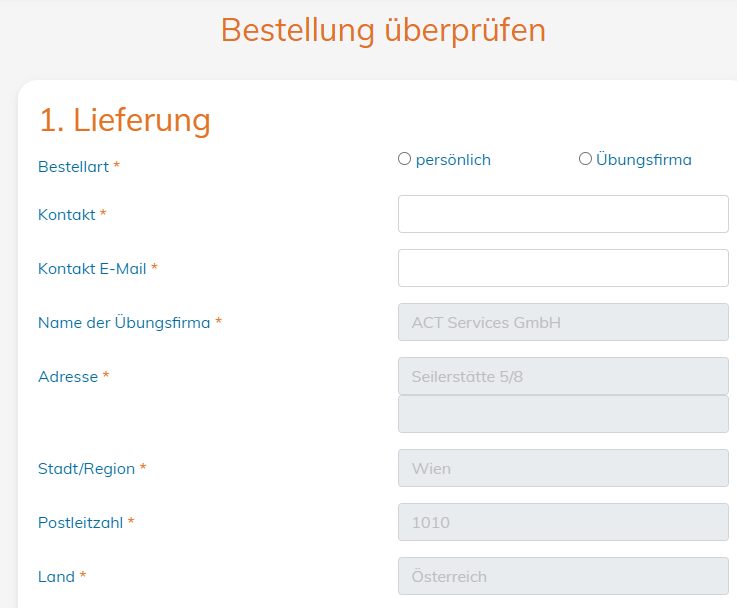737x608 pixels.
Task: Click the 1. Lieferung section heading
Action: coord(125,120)
